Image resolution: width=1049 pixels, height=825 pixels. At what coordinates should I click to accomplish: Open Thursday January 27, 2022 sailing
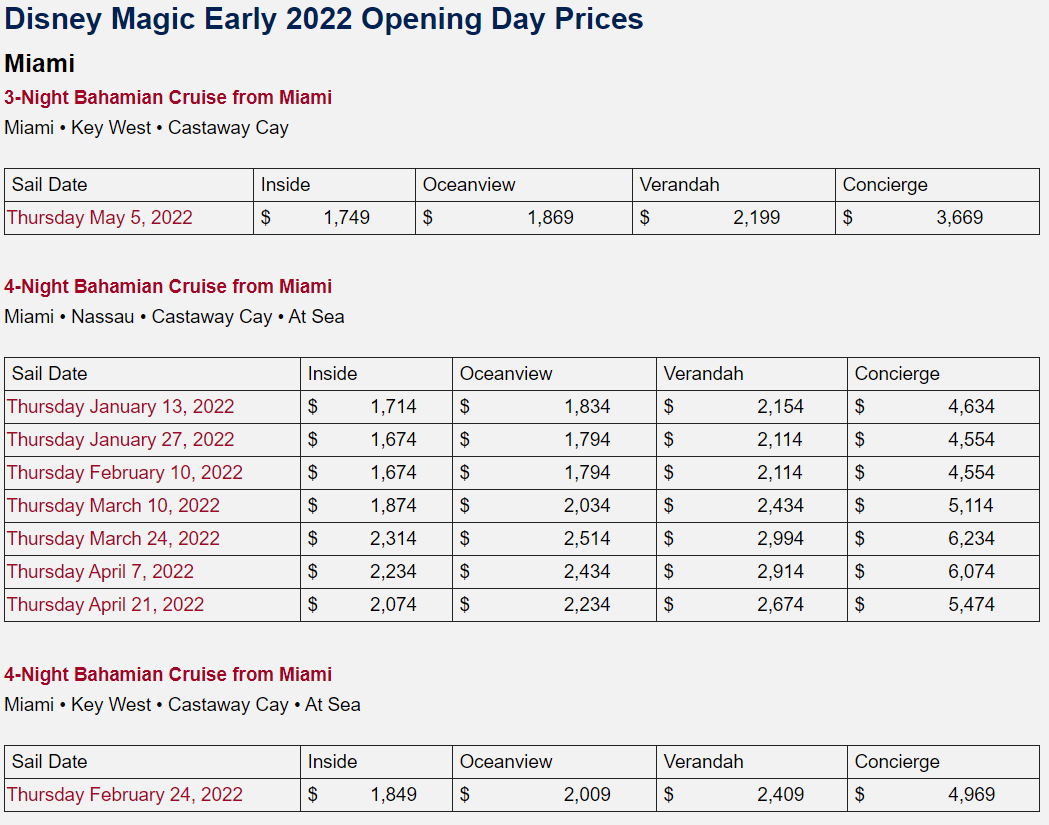point(121,440)
